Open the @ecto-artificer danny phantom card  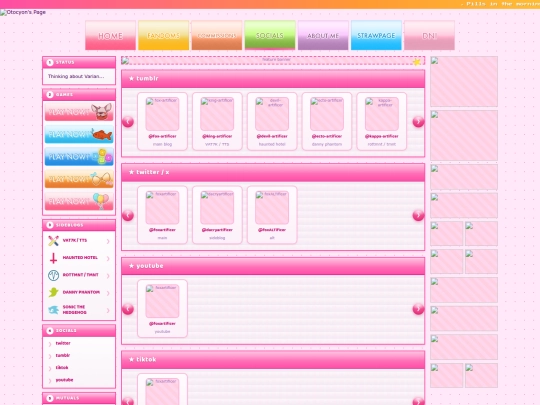click(327, 121)
